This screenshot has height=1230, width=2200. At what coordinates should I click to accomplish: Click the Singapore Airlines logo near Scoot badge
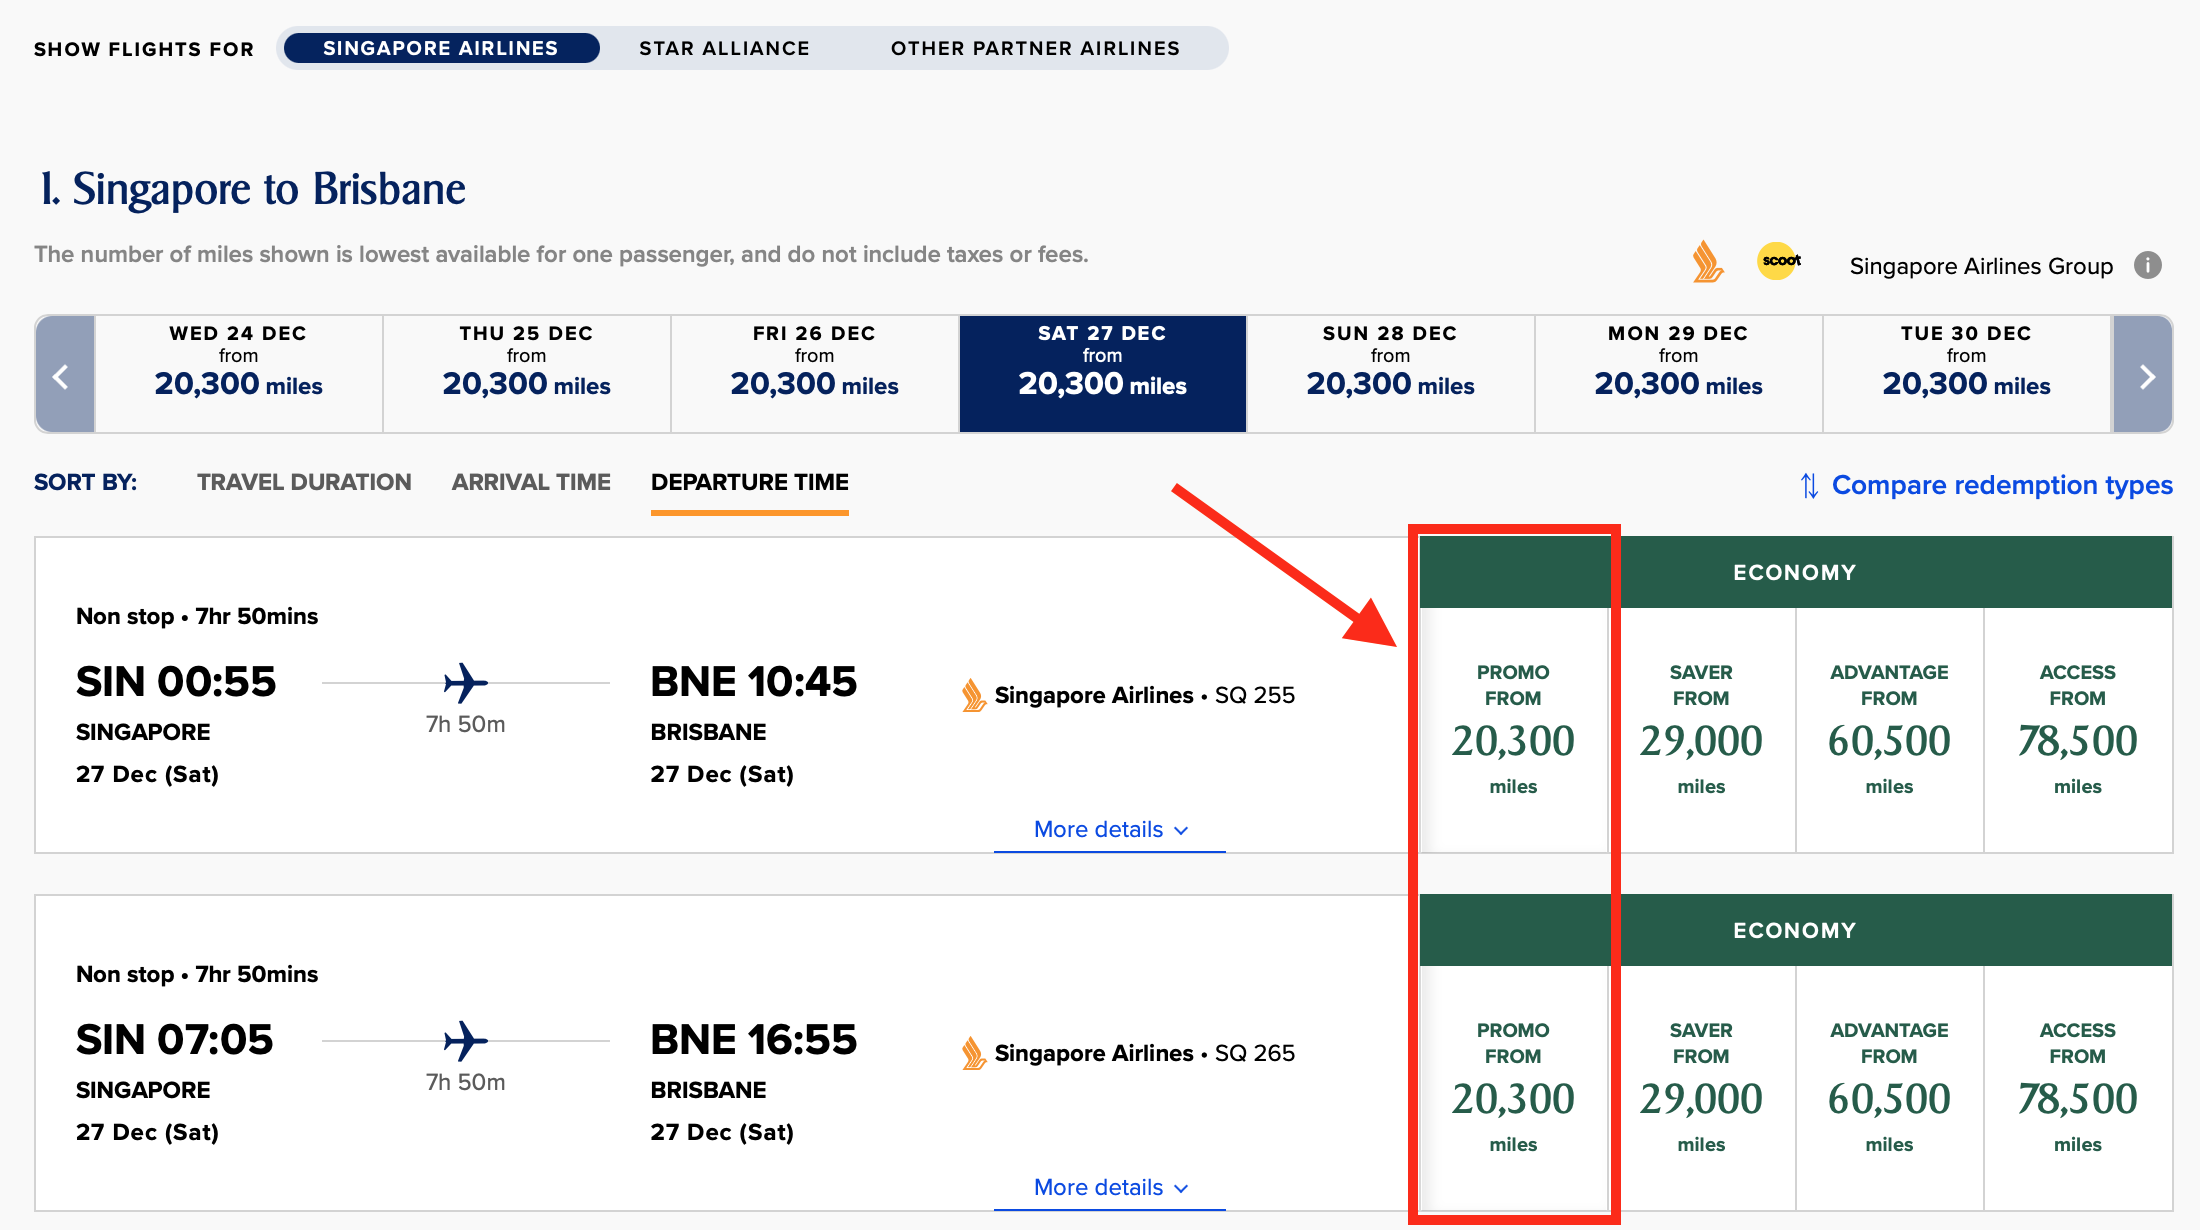(1706, 262)
